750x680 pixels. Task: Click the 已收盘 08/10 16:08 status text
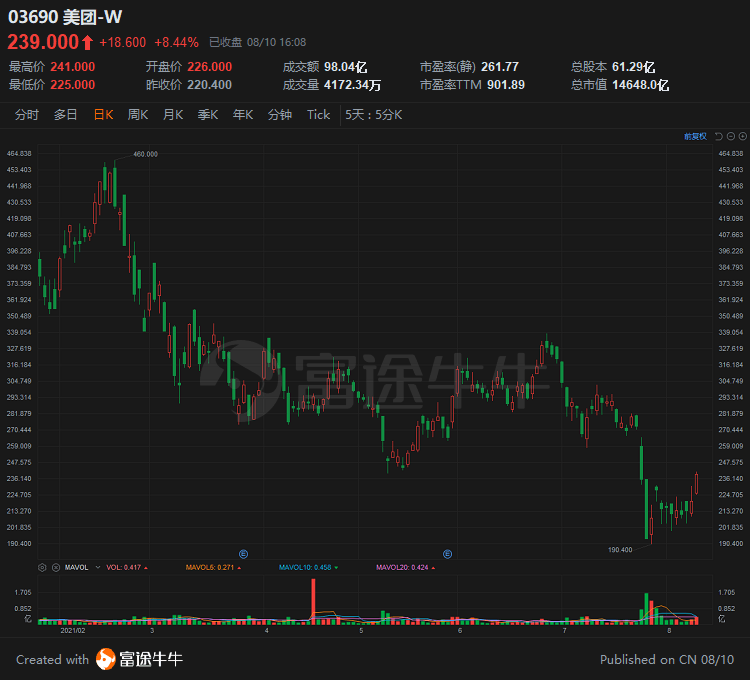(258, 43)
